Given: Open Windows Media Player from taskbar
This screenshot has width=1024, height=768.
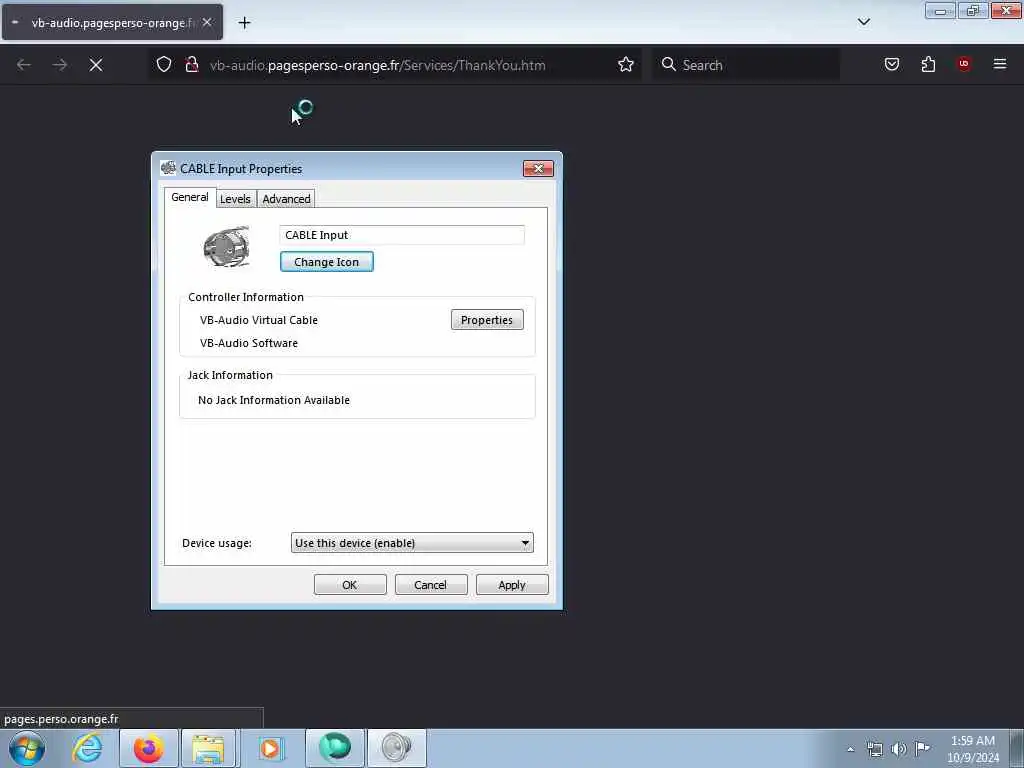Looking at the screenshot, I should pos(270,748).
